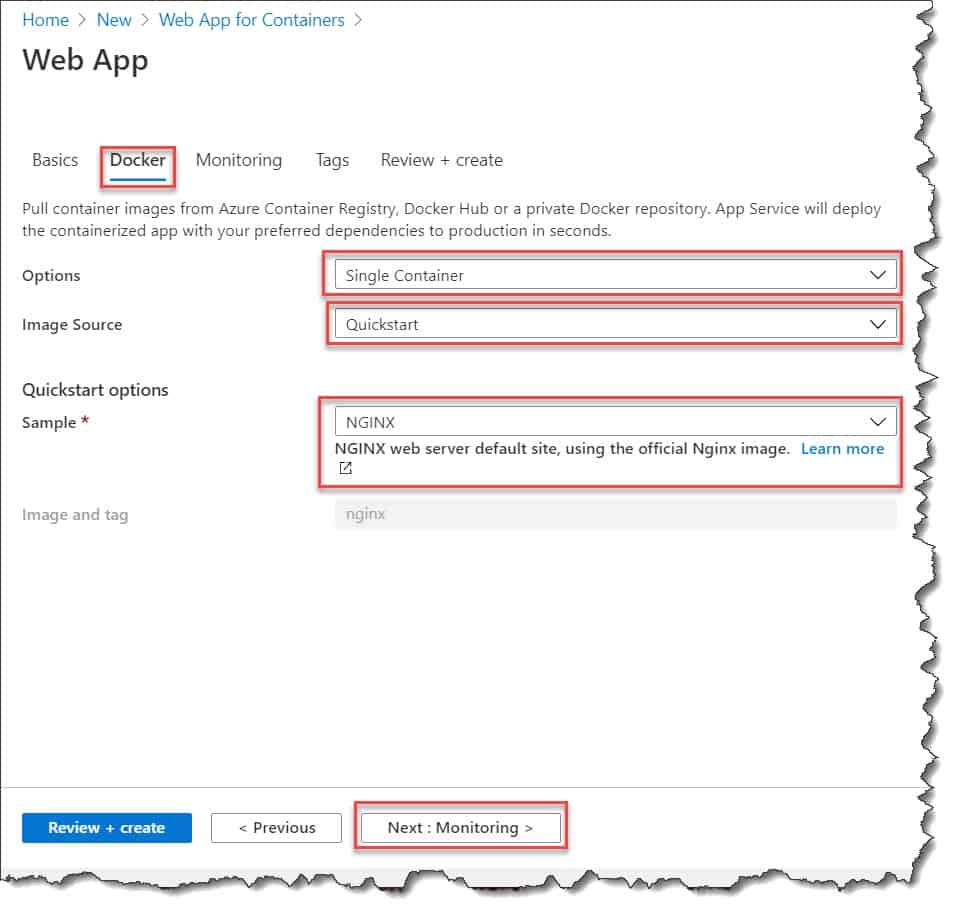Switch to the Basics tab
Screen dimensions: 960x913
54,160
